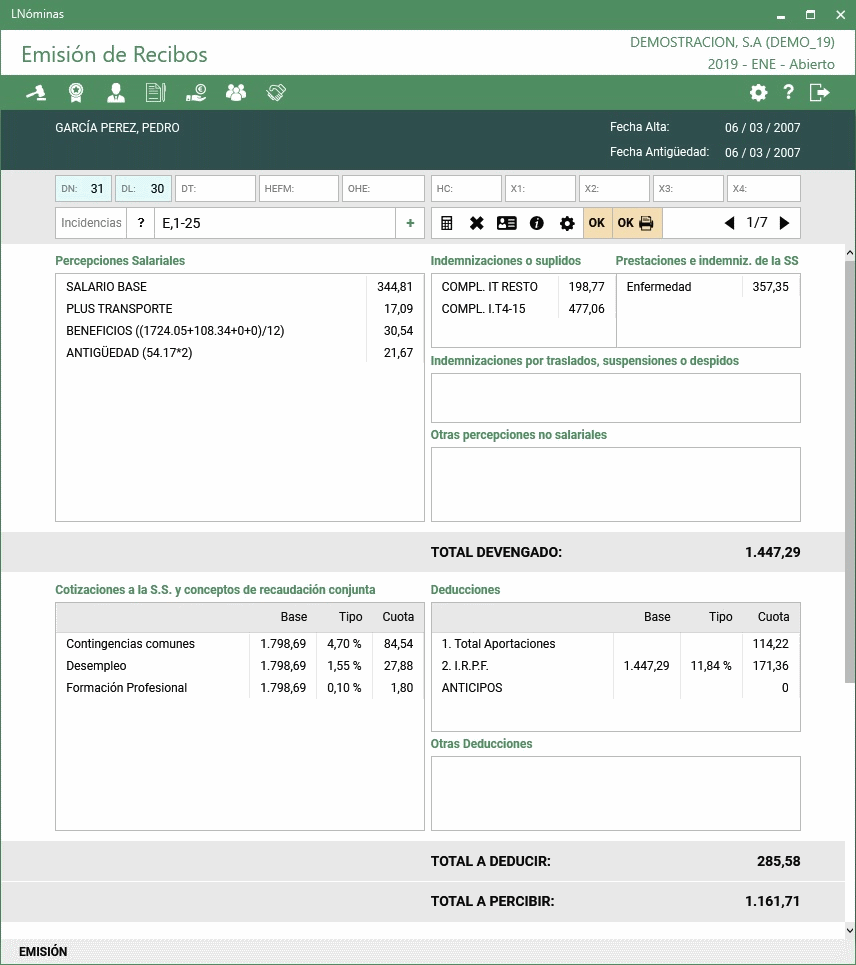Viewport: 856px width, 965px height.
Task: Open the hand with euro coin icon
Action: pos(196,93)
